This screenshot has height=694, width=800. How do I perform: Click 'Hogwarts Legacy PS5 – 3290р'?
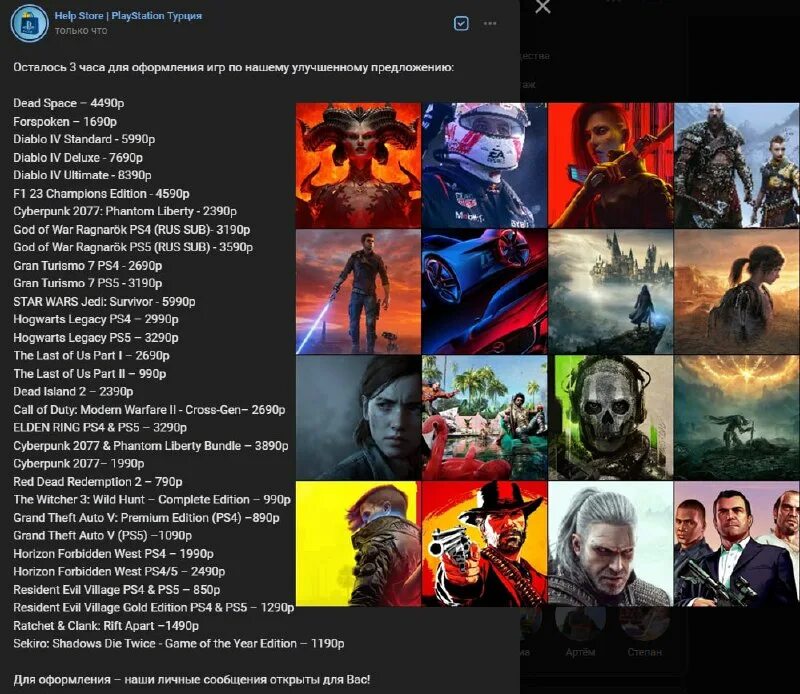(96, 338)
